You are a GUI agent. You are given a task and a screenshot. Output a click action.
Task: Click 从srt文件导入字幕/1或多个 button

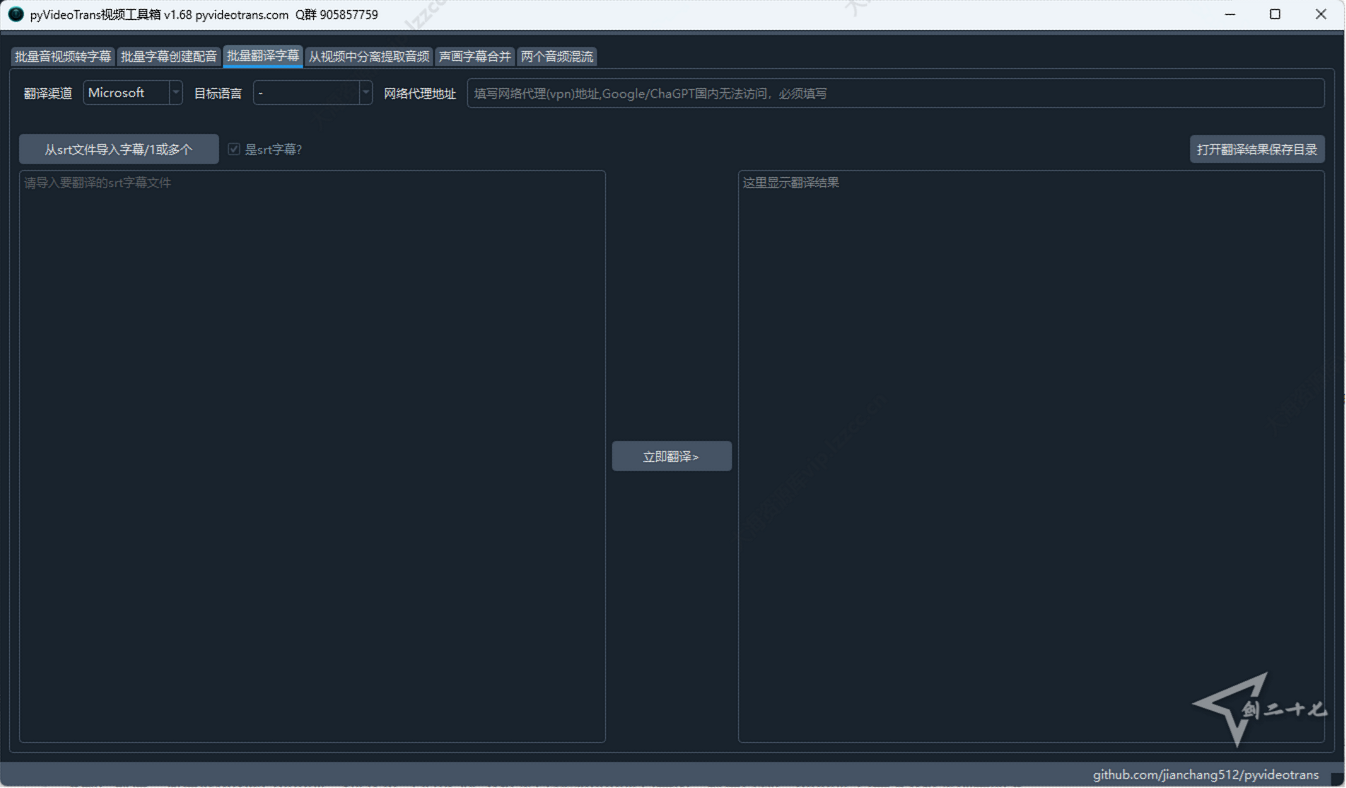119,149
